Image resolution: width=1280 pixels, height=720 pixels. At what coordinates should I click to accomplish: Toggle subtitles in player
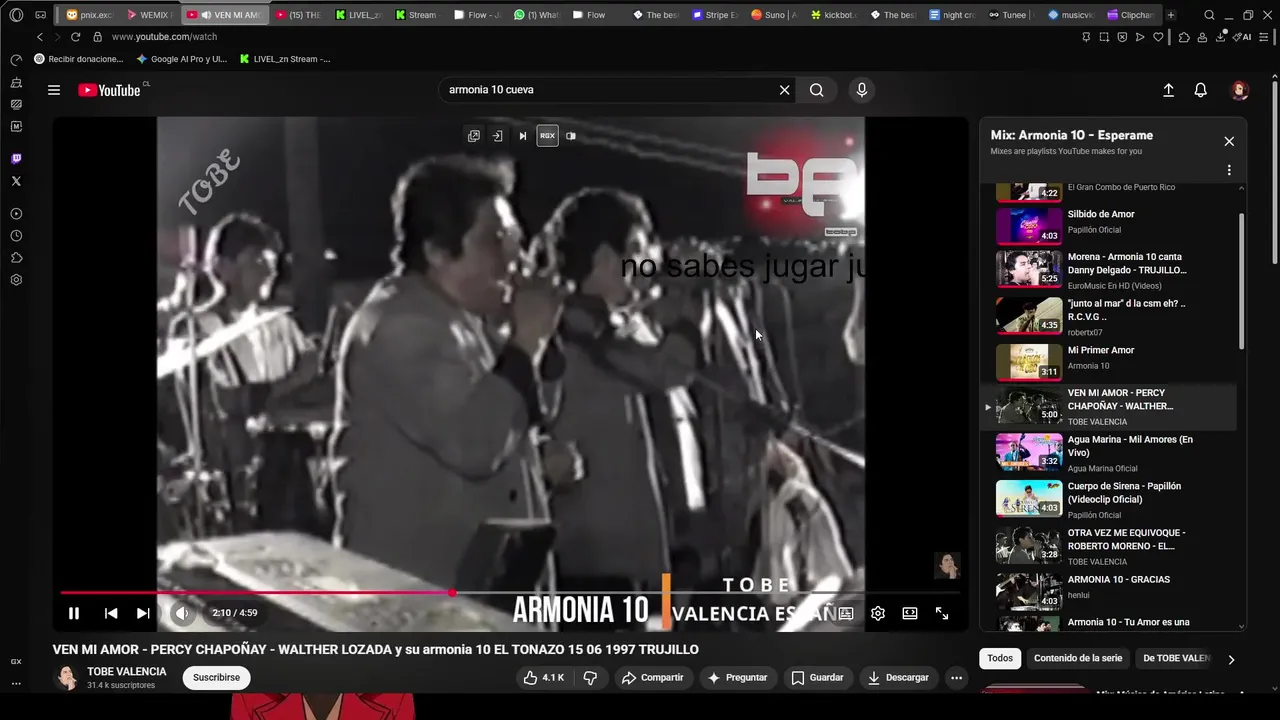[846, 613]
